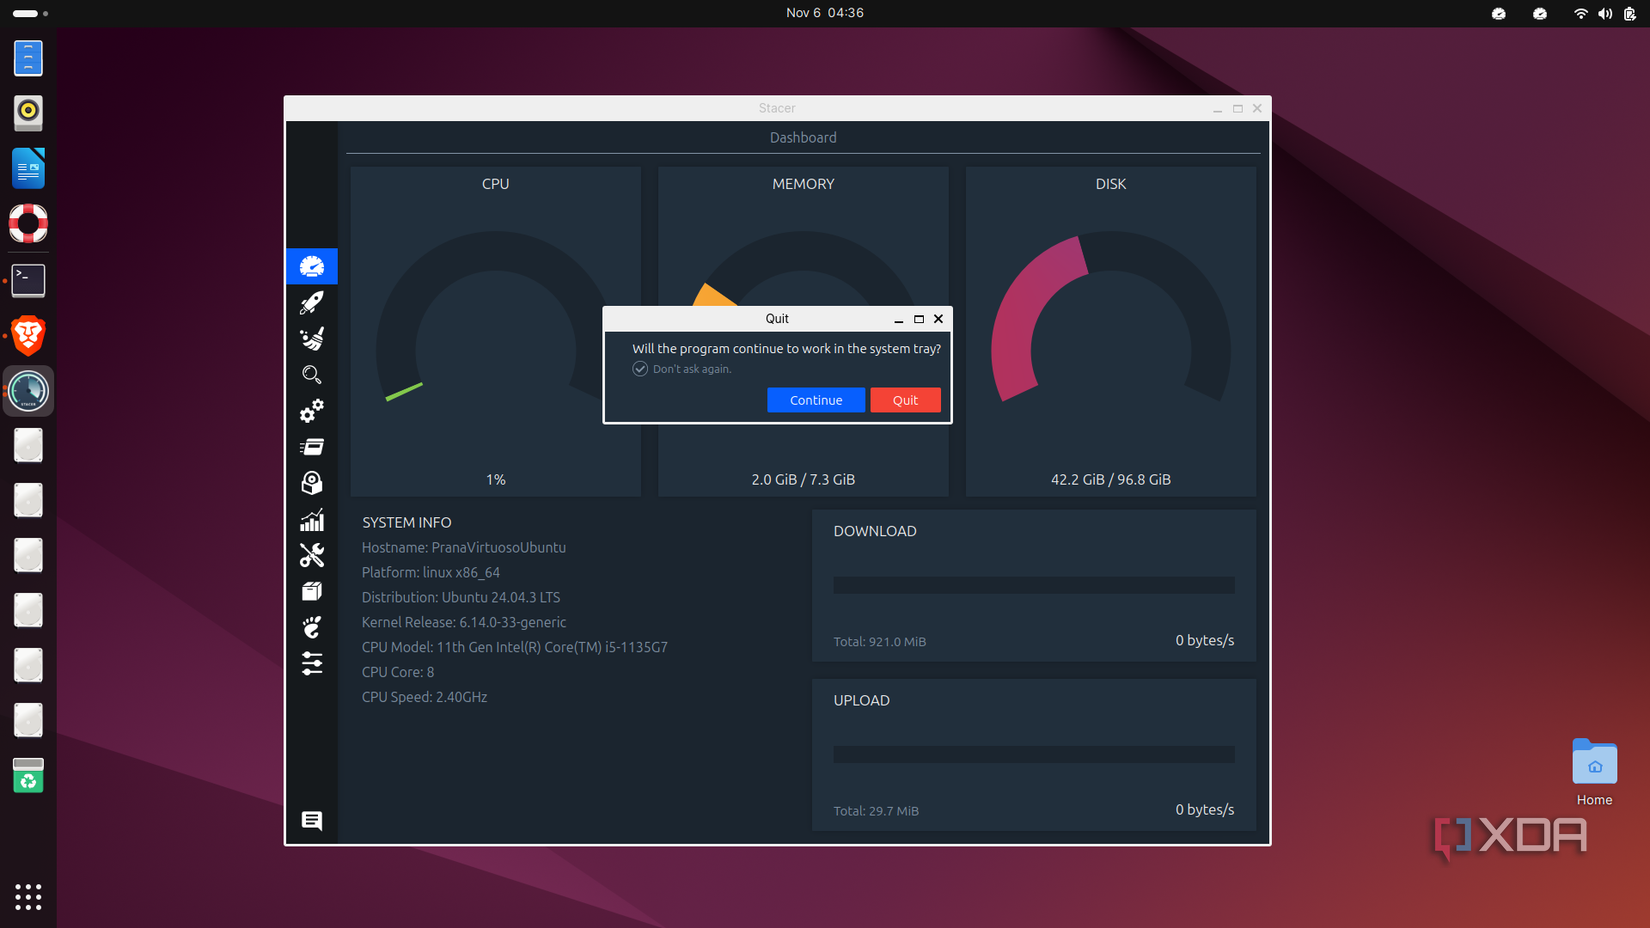1650x928 pixels.
Task: Click Distribution: Ubuntu 24.04.3 LTS text
Action: [x=461, y=597]
